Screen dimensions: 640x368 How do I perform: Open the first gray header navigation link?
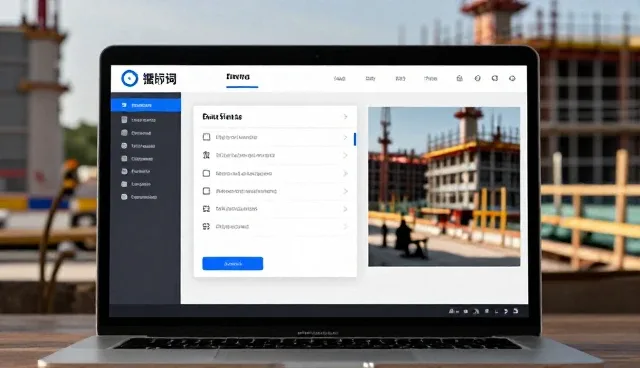(x=340, y=78)
